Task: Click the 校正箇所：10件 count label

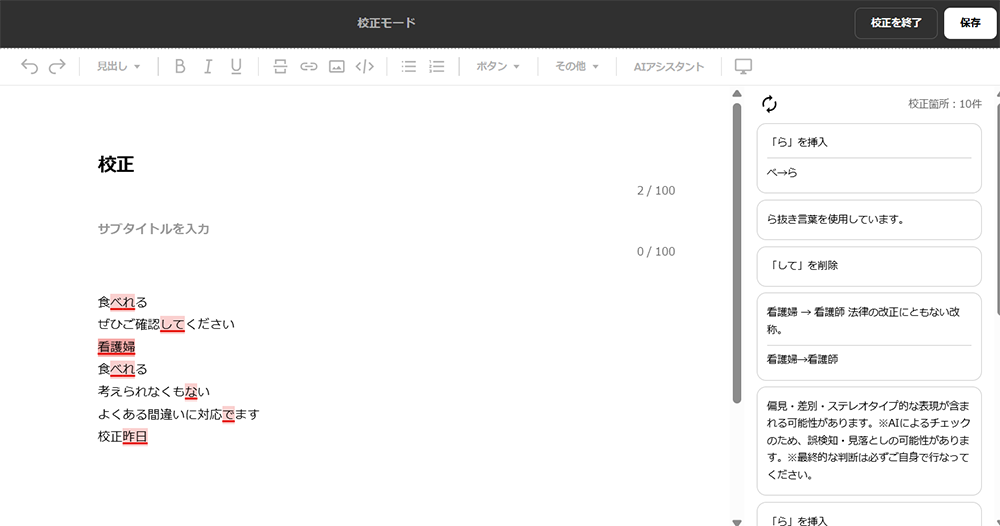Action: coord(945,104)
